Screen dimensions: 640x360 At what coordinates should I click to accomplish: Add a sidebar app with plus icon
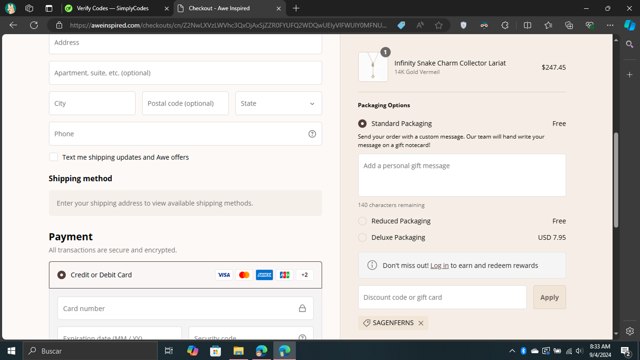click(629, 75)
